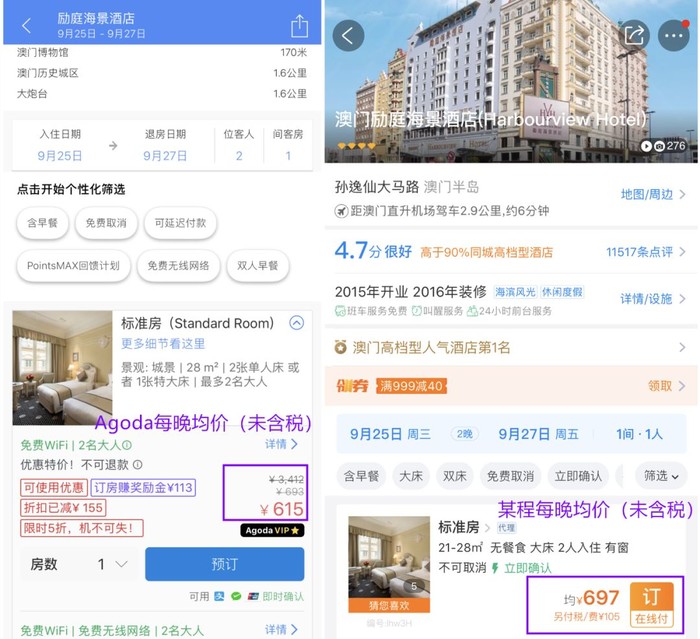Select the 9月25日 check-in date field
Viewport: 700px width, 639px height.
click(60, 156)
